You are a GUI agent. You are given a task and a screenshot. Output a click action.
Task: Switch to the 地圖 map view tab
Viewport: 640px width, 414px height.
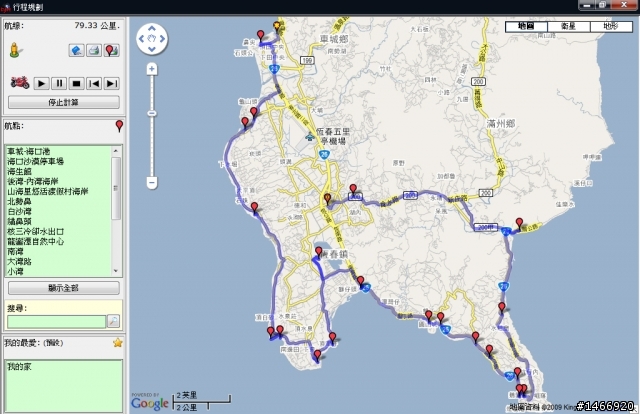[526, 27]
